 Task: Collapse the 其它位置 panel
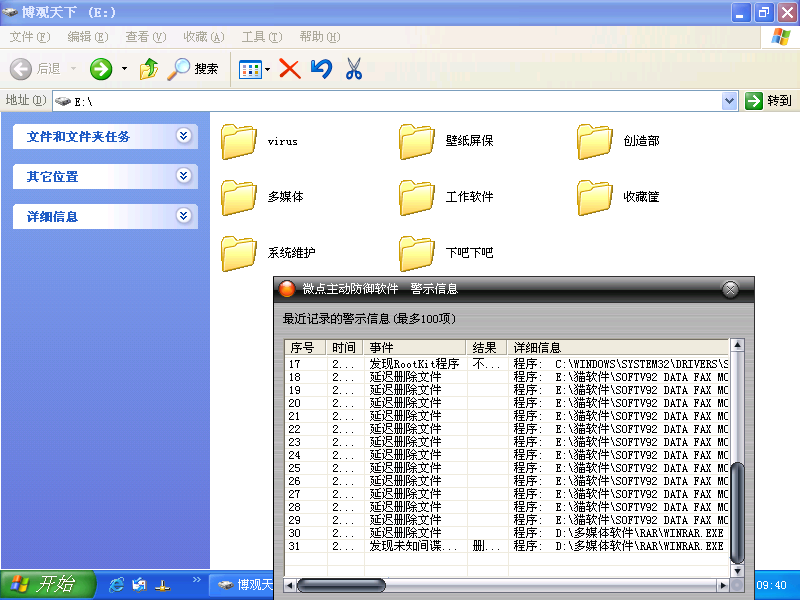[184, 176]
